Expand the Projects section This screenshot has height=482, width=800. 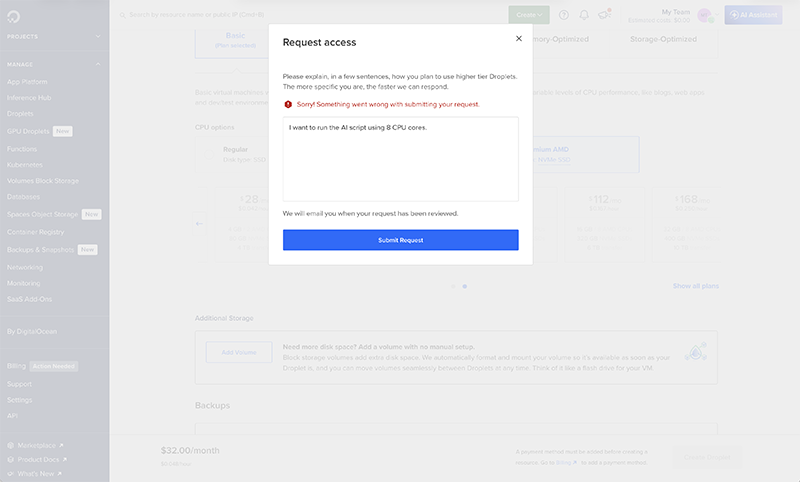click(x=98, y=36)
